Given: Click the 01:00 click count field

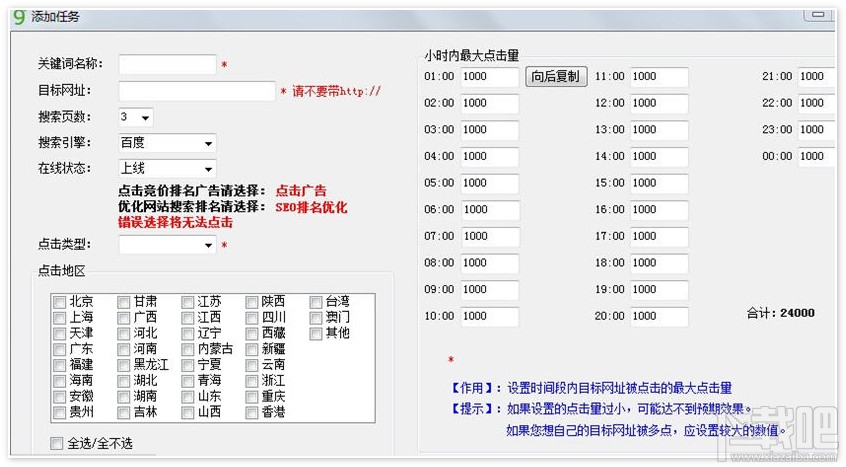Looking at the screenshot, I should coord(490,77).
